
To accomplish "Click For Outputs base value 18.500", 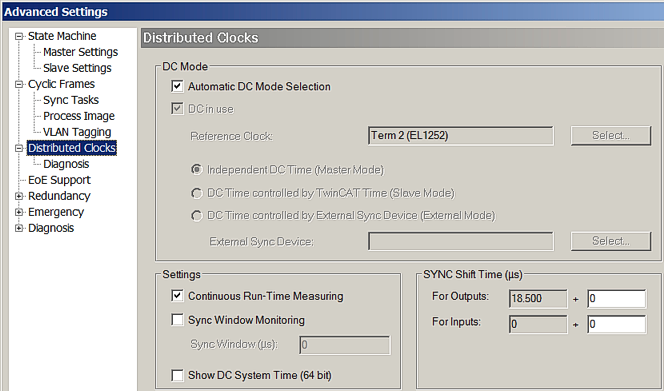I will tap(538, 299).
